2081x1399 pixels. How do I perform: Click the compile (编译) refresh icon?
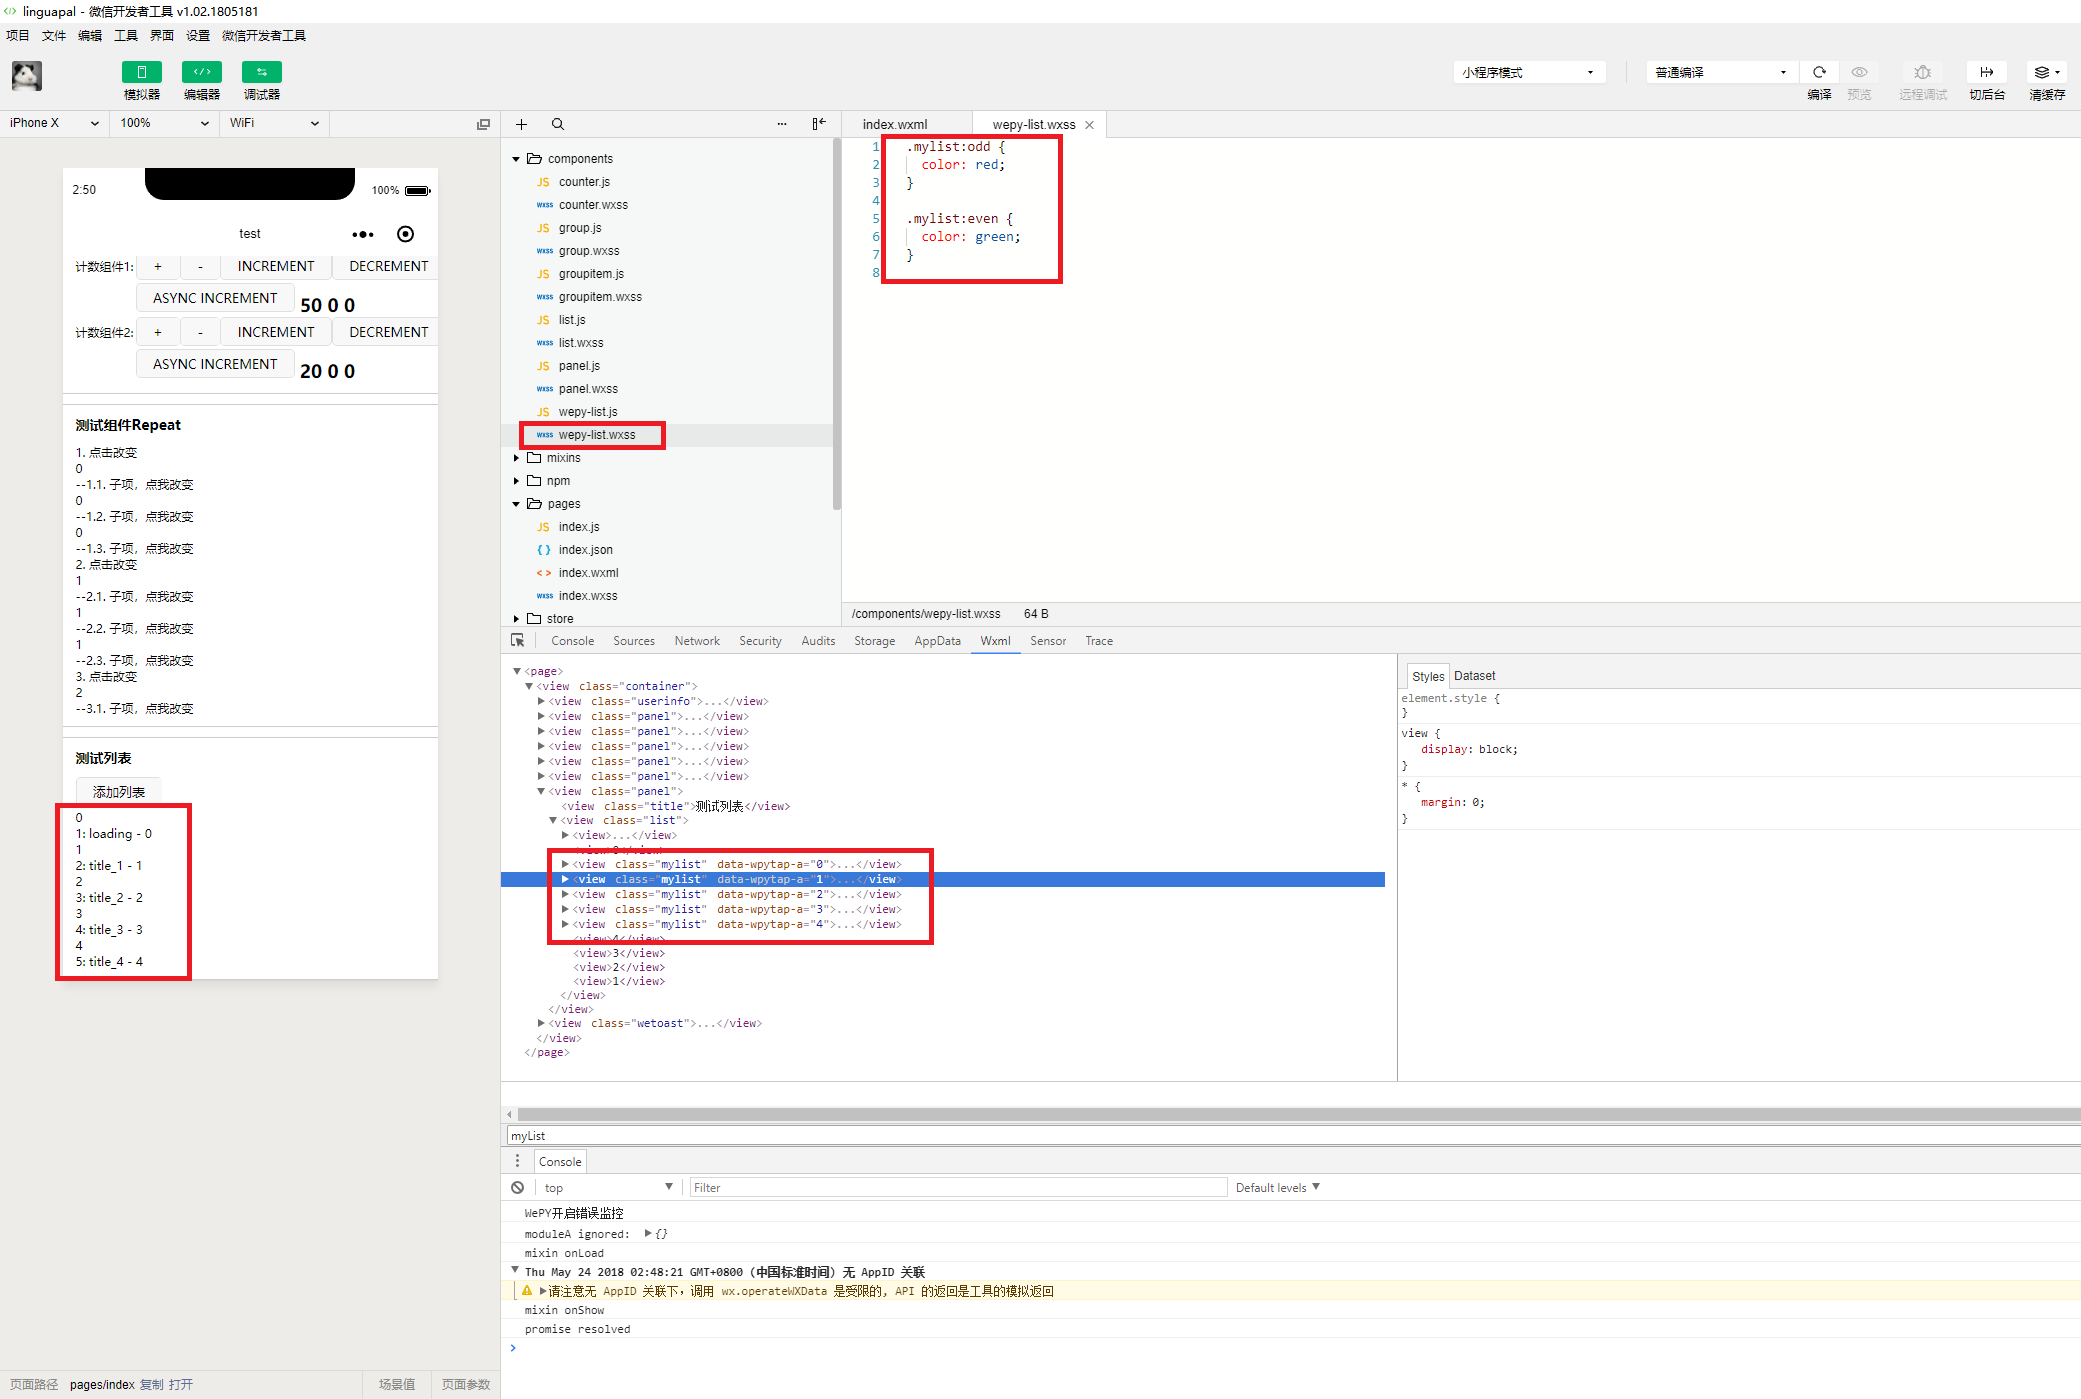(1819, 72)
